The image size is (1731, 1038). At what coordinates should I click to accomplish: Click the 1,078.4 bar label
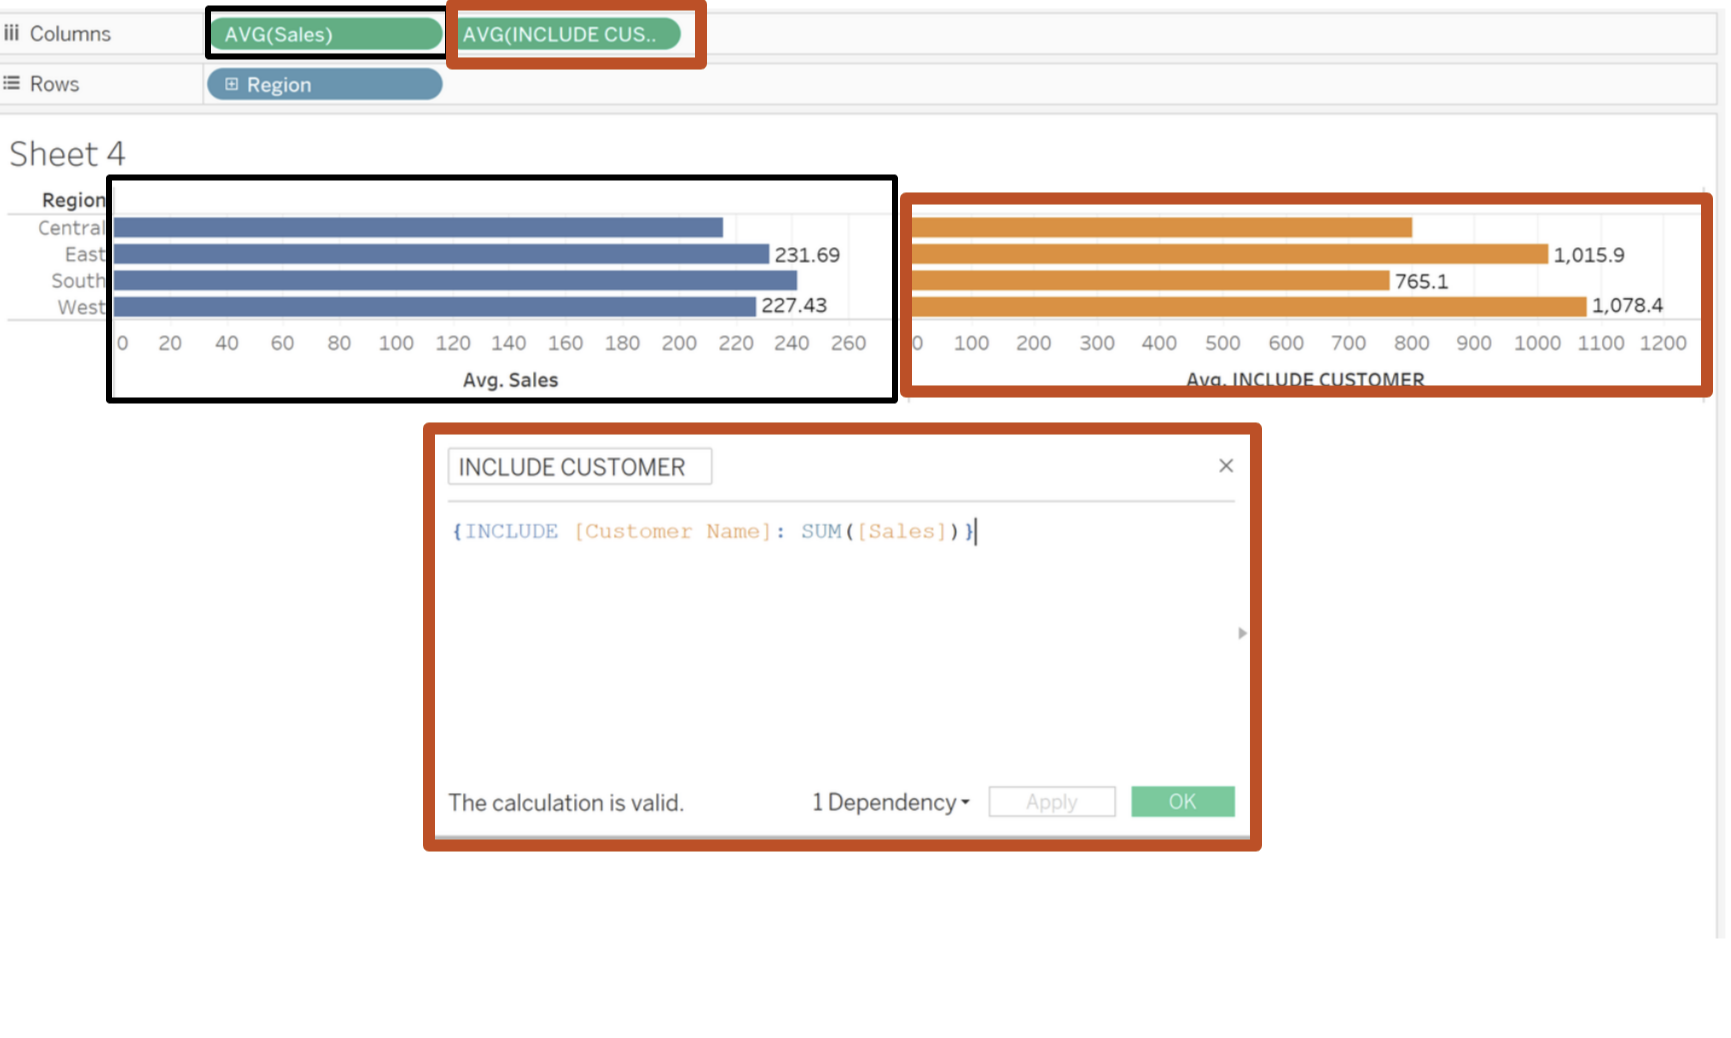1628,306
